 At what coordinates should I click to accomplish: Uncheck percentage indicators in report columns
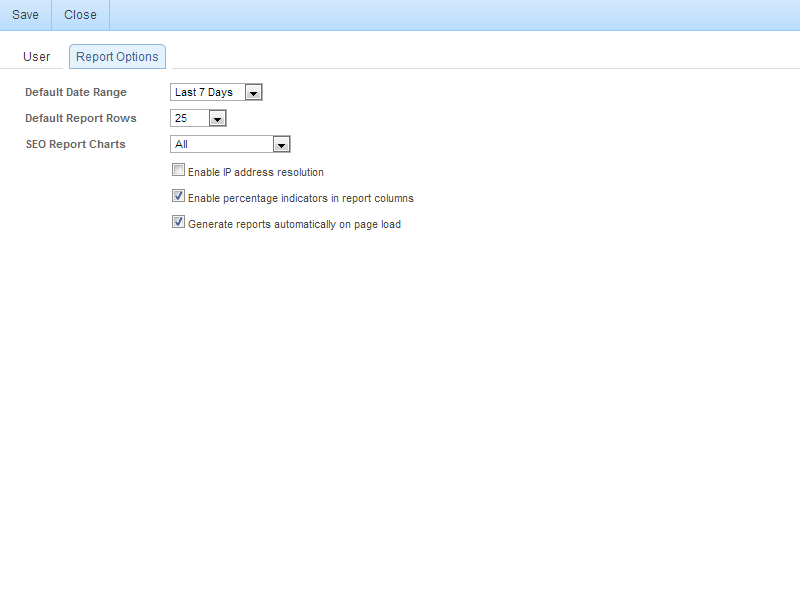178,196
